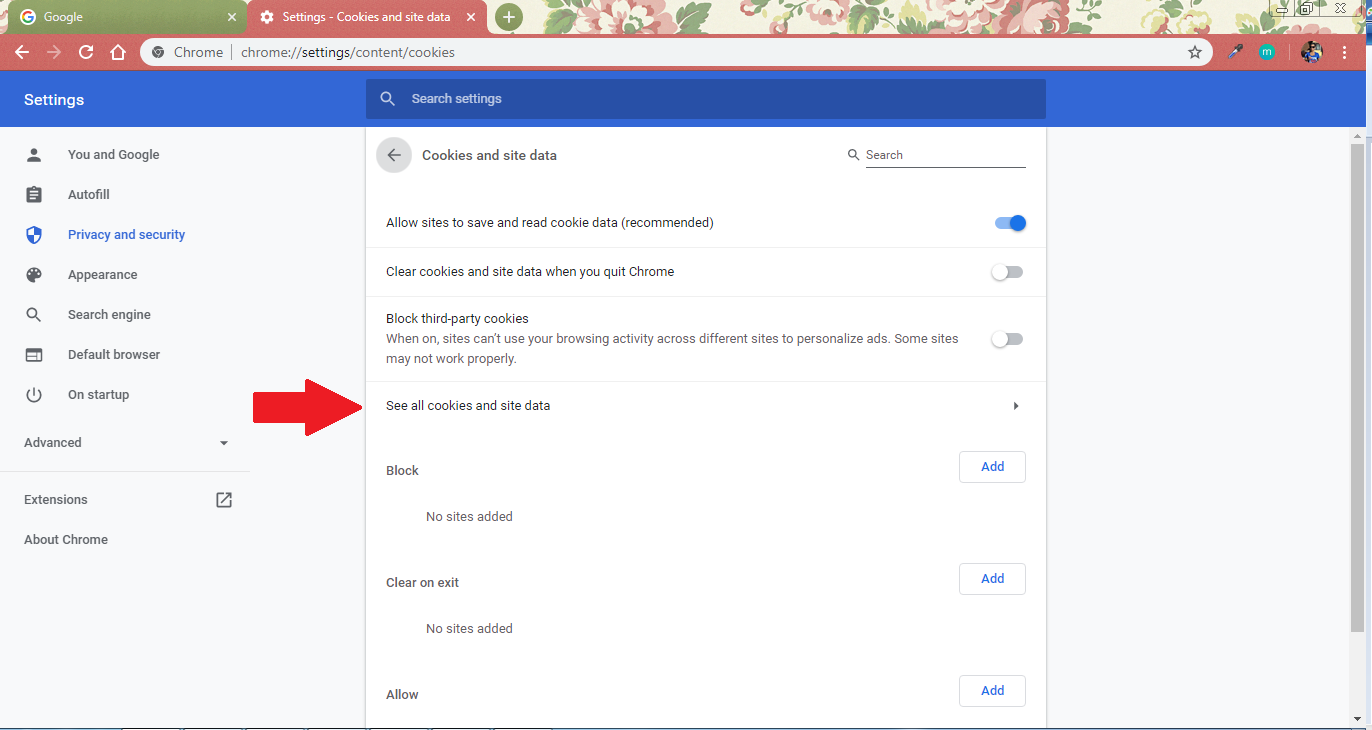The image size is (1372, 730).
Task: Focus the cookies Search field
Action: [945, 155]
